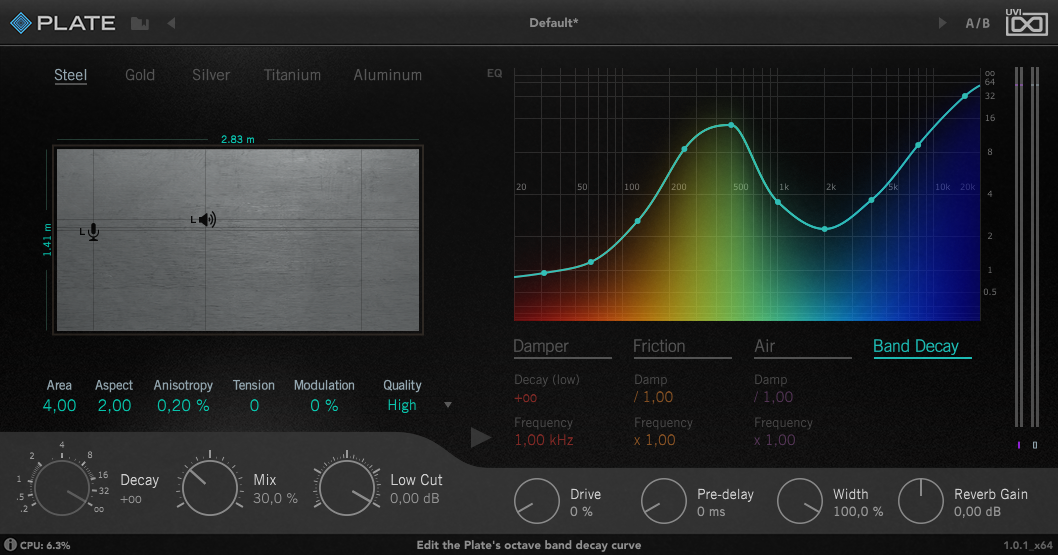Viewport: 1058px width, 555px height.
Task: Click the Low Cut knob
Action: click(x=347, y=487)
